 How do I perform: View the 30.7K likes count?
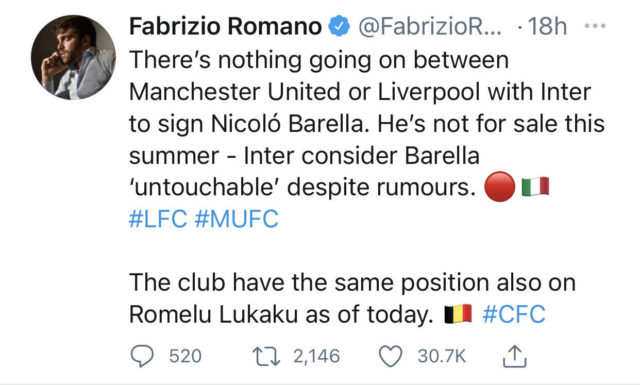(x=441, y=356)
